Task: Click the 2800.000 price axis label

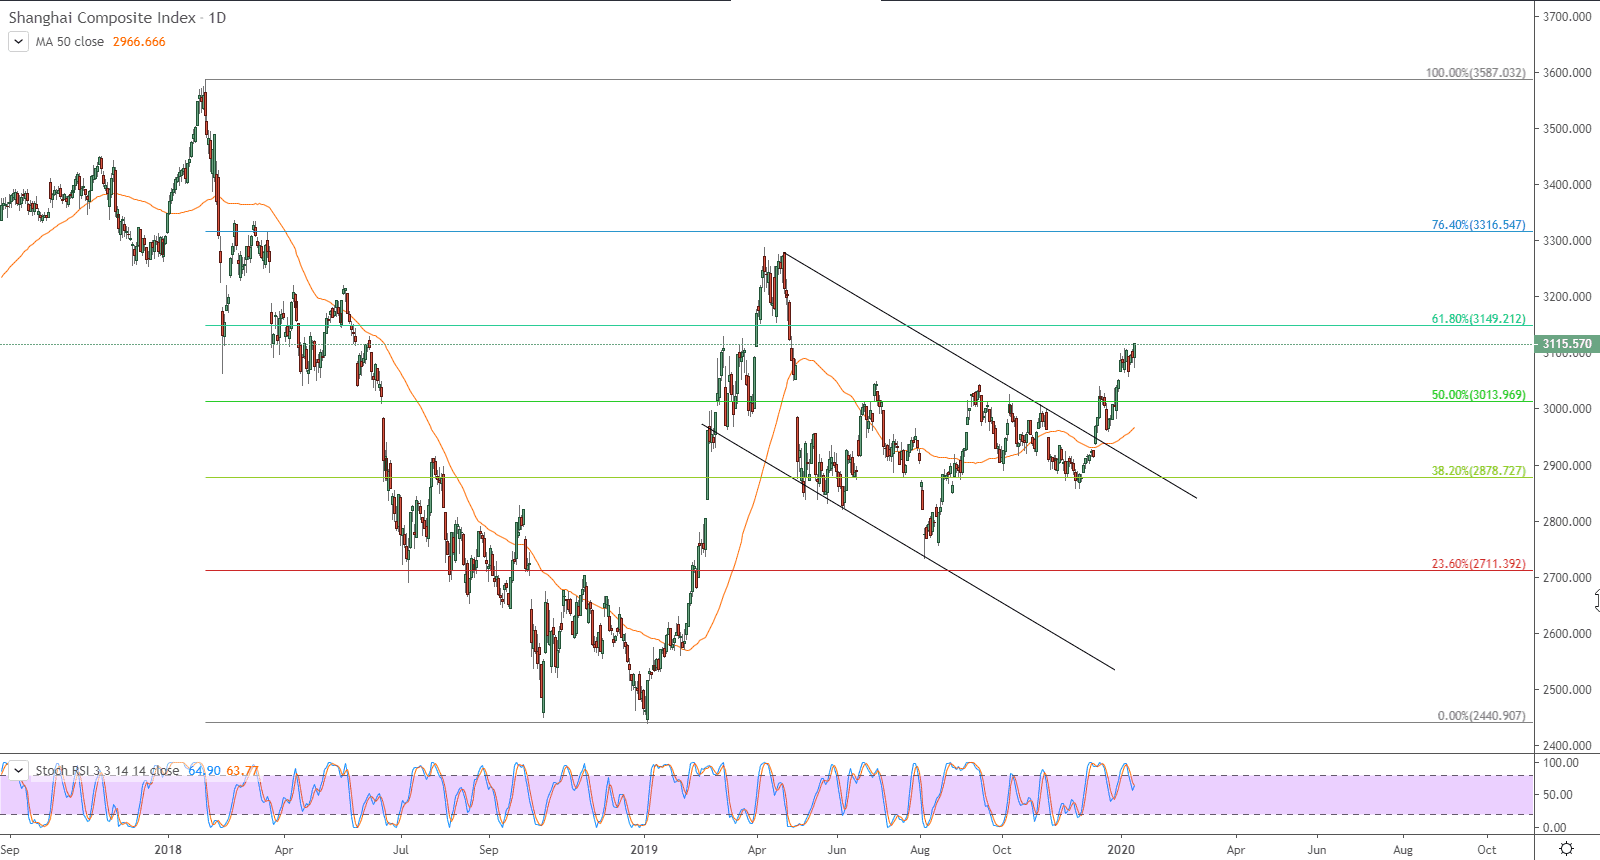Action: coord(1567,522)
